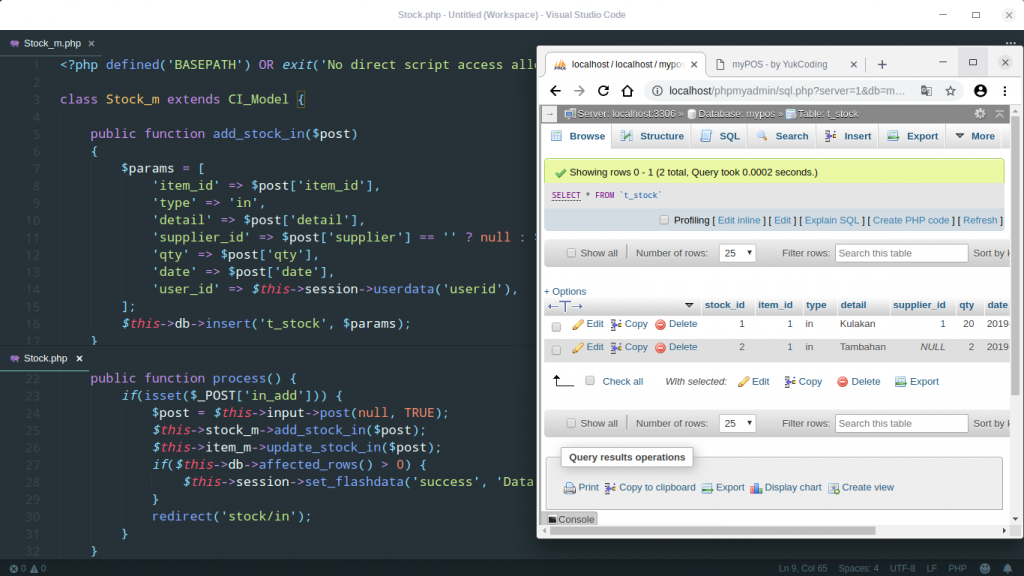Expand the + Options link above table
The width and height of the screenshot is (1024, 576).
click(565, 292)
